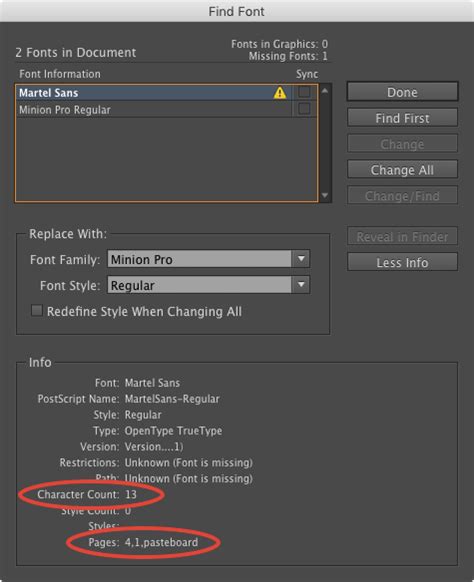Click the Pages value 4,1,pasteboard
This screenshot has width=474, height=582.
(x=161, y=542)
